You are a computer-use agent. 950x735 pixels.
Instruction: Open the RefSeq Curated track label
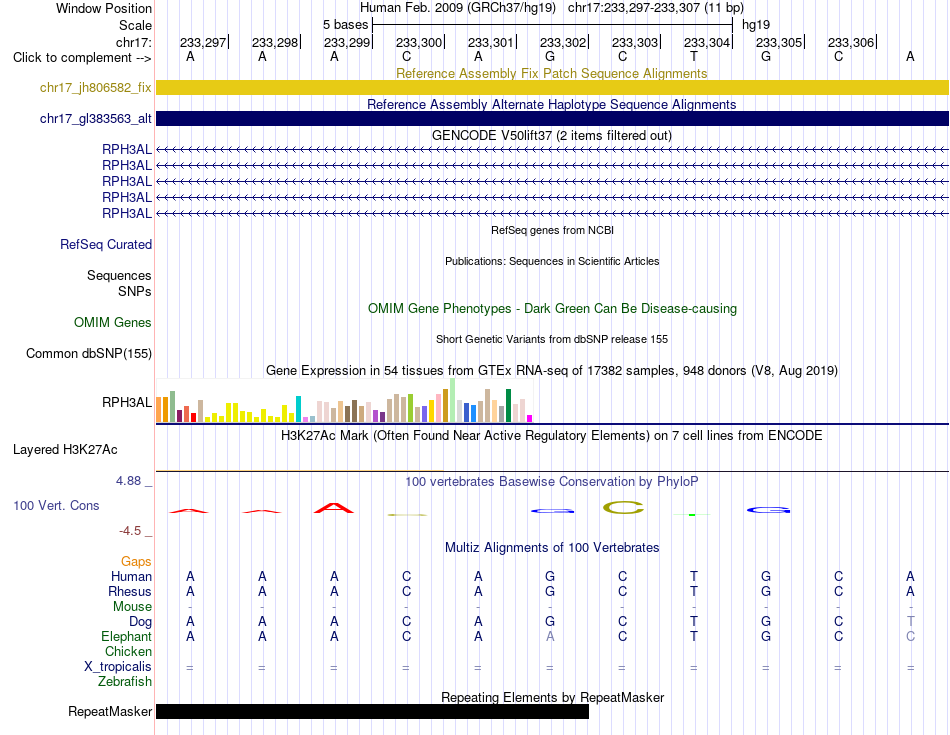click(x=105, y=244)
